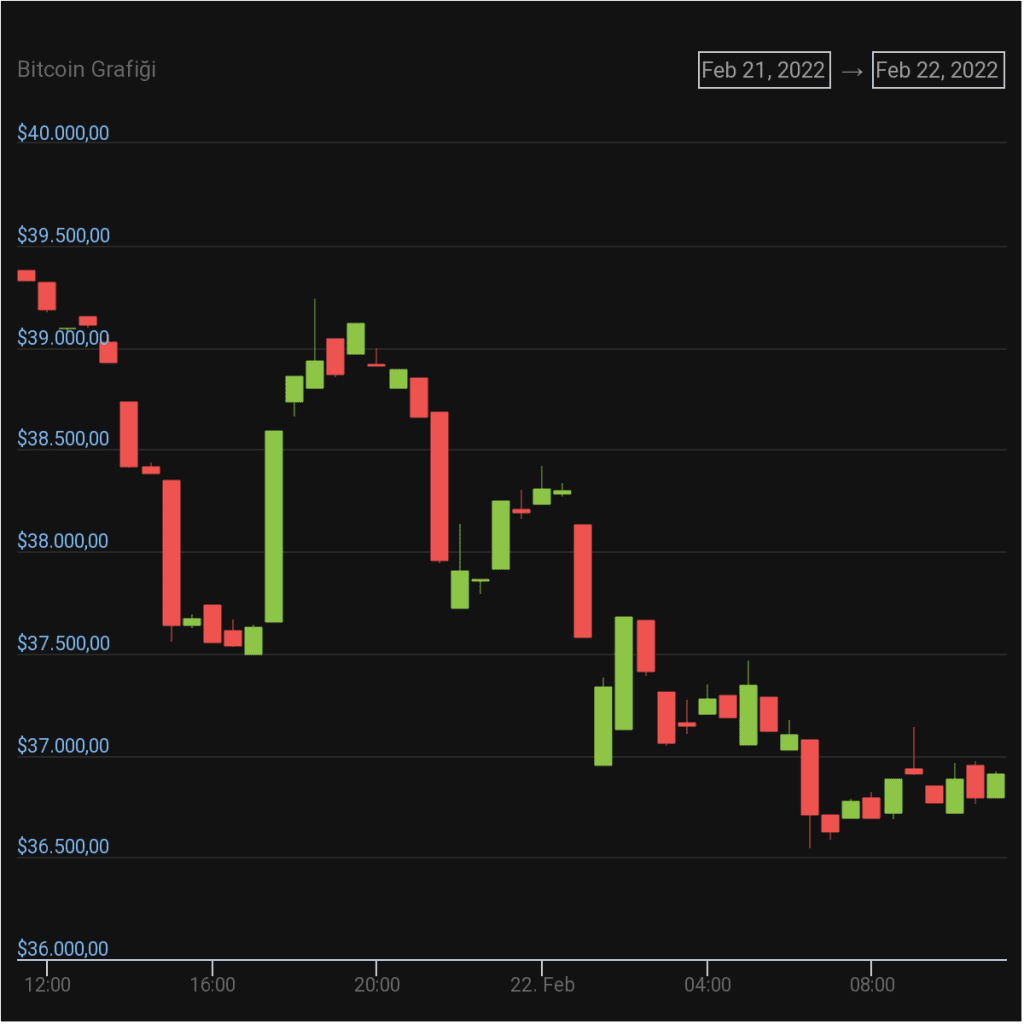This screenshot has height=1024, width=1024.
Task: Click the 12:00 time axis label
Action: (47, 984)
